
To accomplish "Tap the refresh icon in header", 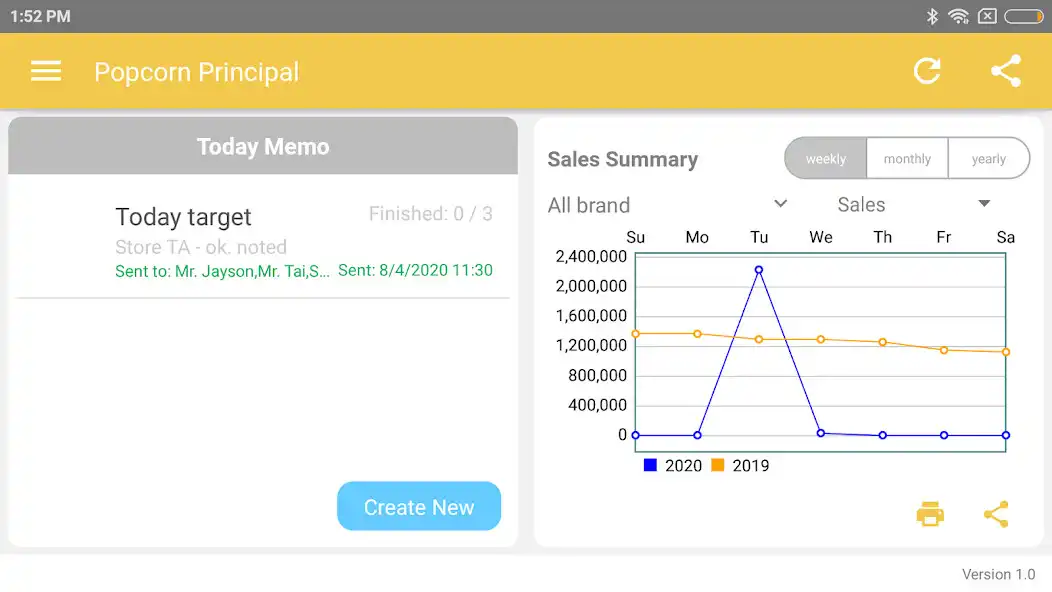I will pyautogui.click(x=927, y=71).
